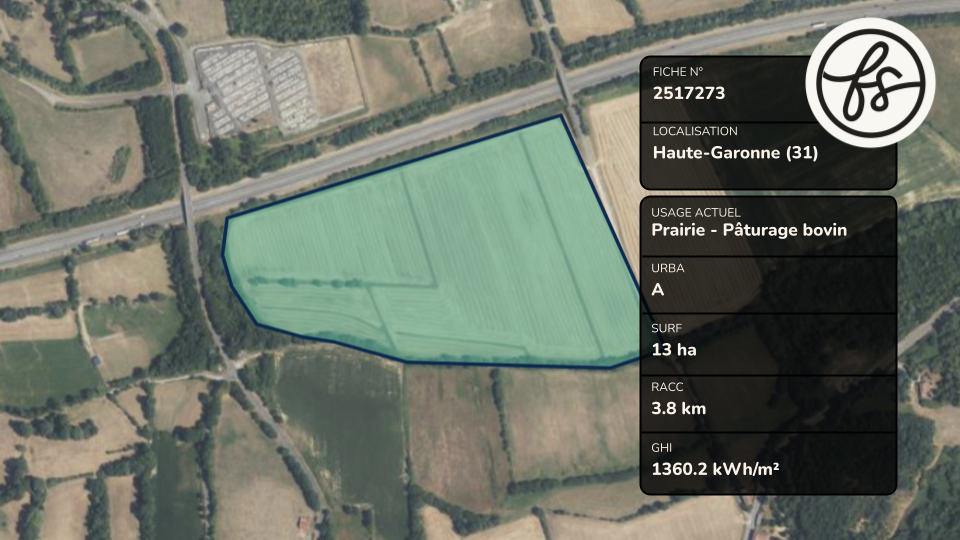Click the FICHE N° label

pos(677,72)
